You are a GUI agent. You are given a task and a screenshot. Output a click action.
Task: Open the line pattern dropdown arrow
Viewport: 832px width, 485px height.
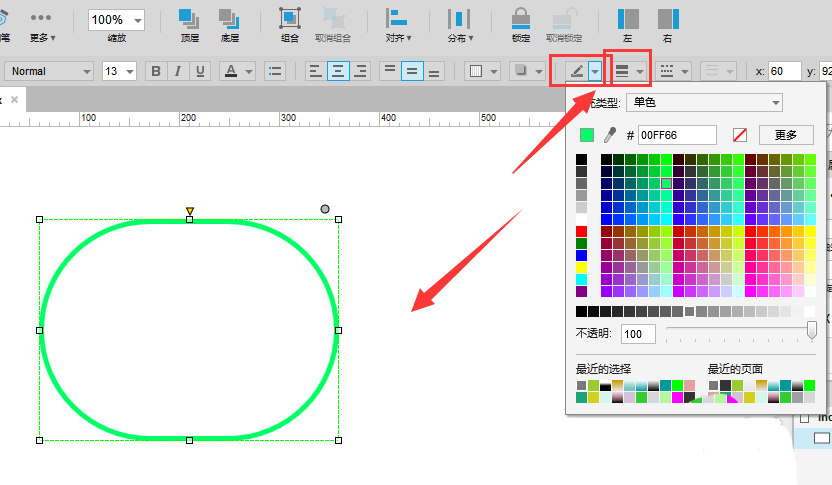[x=685, y=72]
